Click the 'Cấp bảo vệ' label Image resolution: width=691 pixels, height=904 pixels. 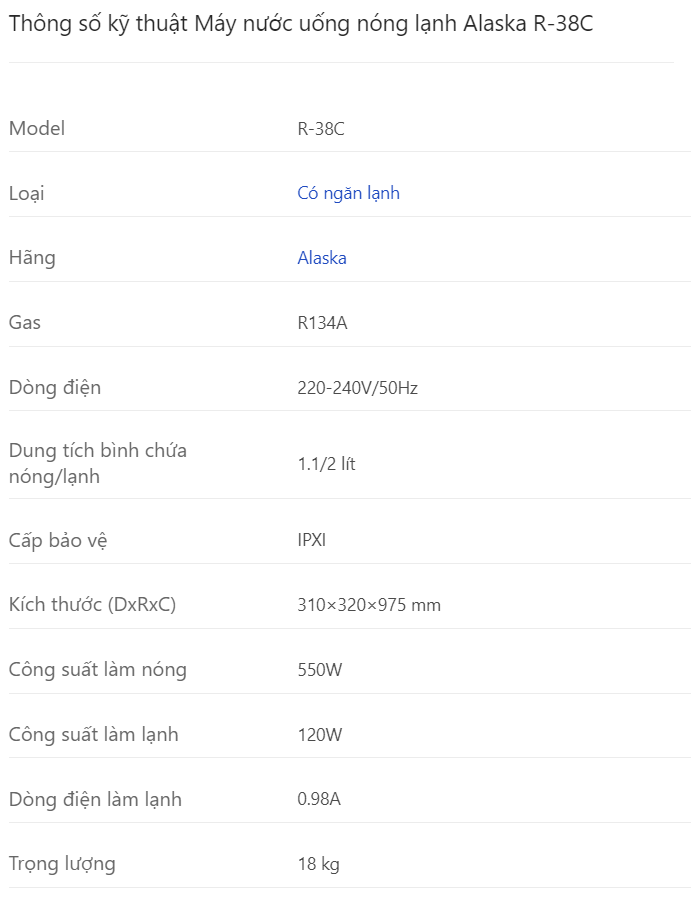(x=58, y=540)
